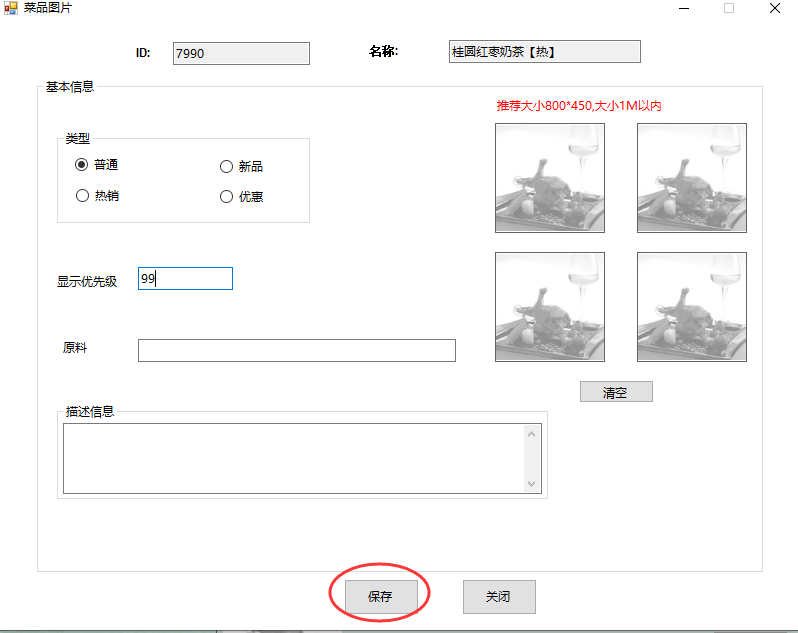Click the 类型 group label

77,138
